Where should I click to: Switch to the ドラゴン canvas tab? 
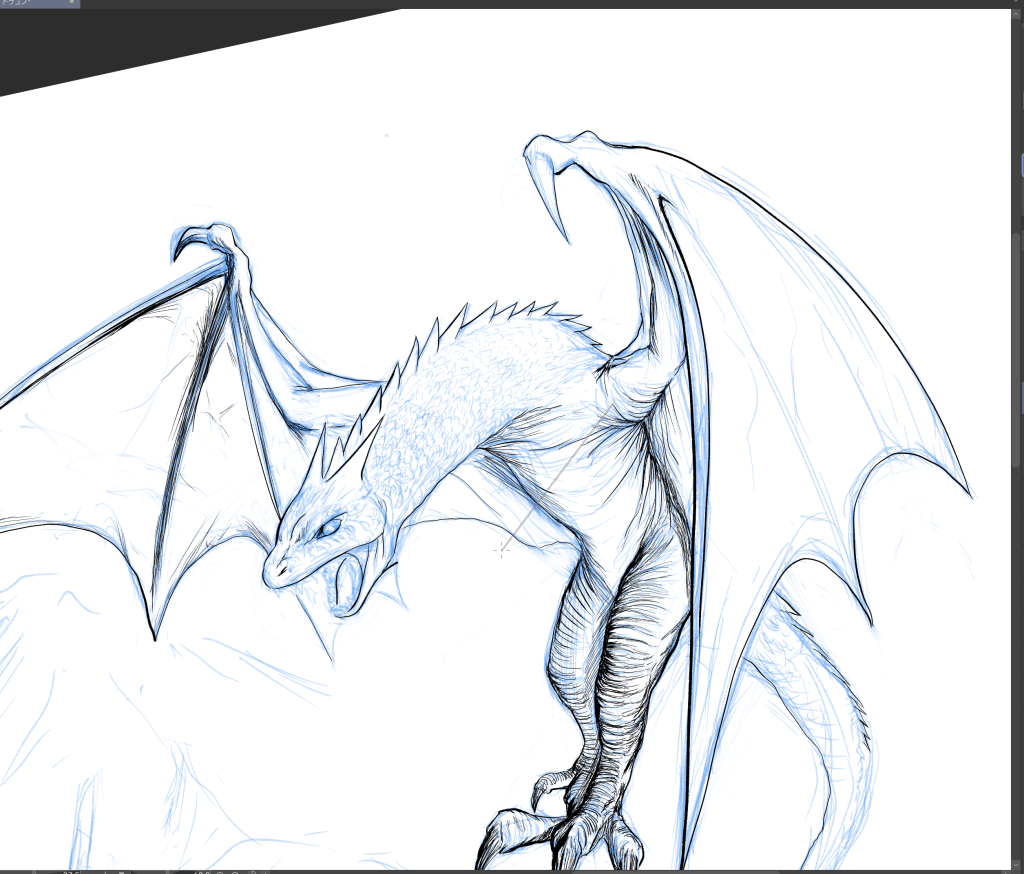(25, 4)
